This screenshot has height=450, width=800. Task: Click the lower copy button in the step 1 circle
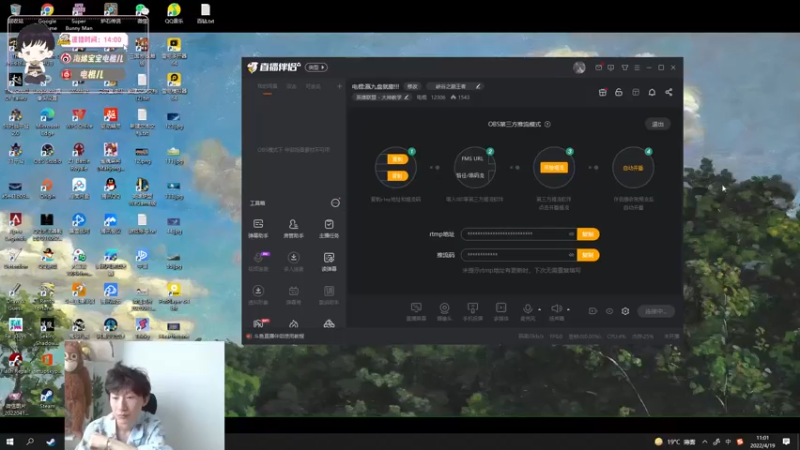click(x=397, y=176)
